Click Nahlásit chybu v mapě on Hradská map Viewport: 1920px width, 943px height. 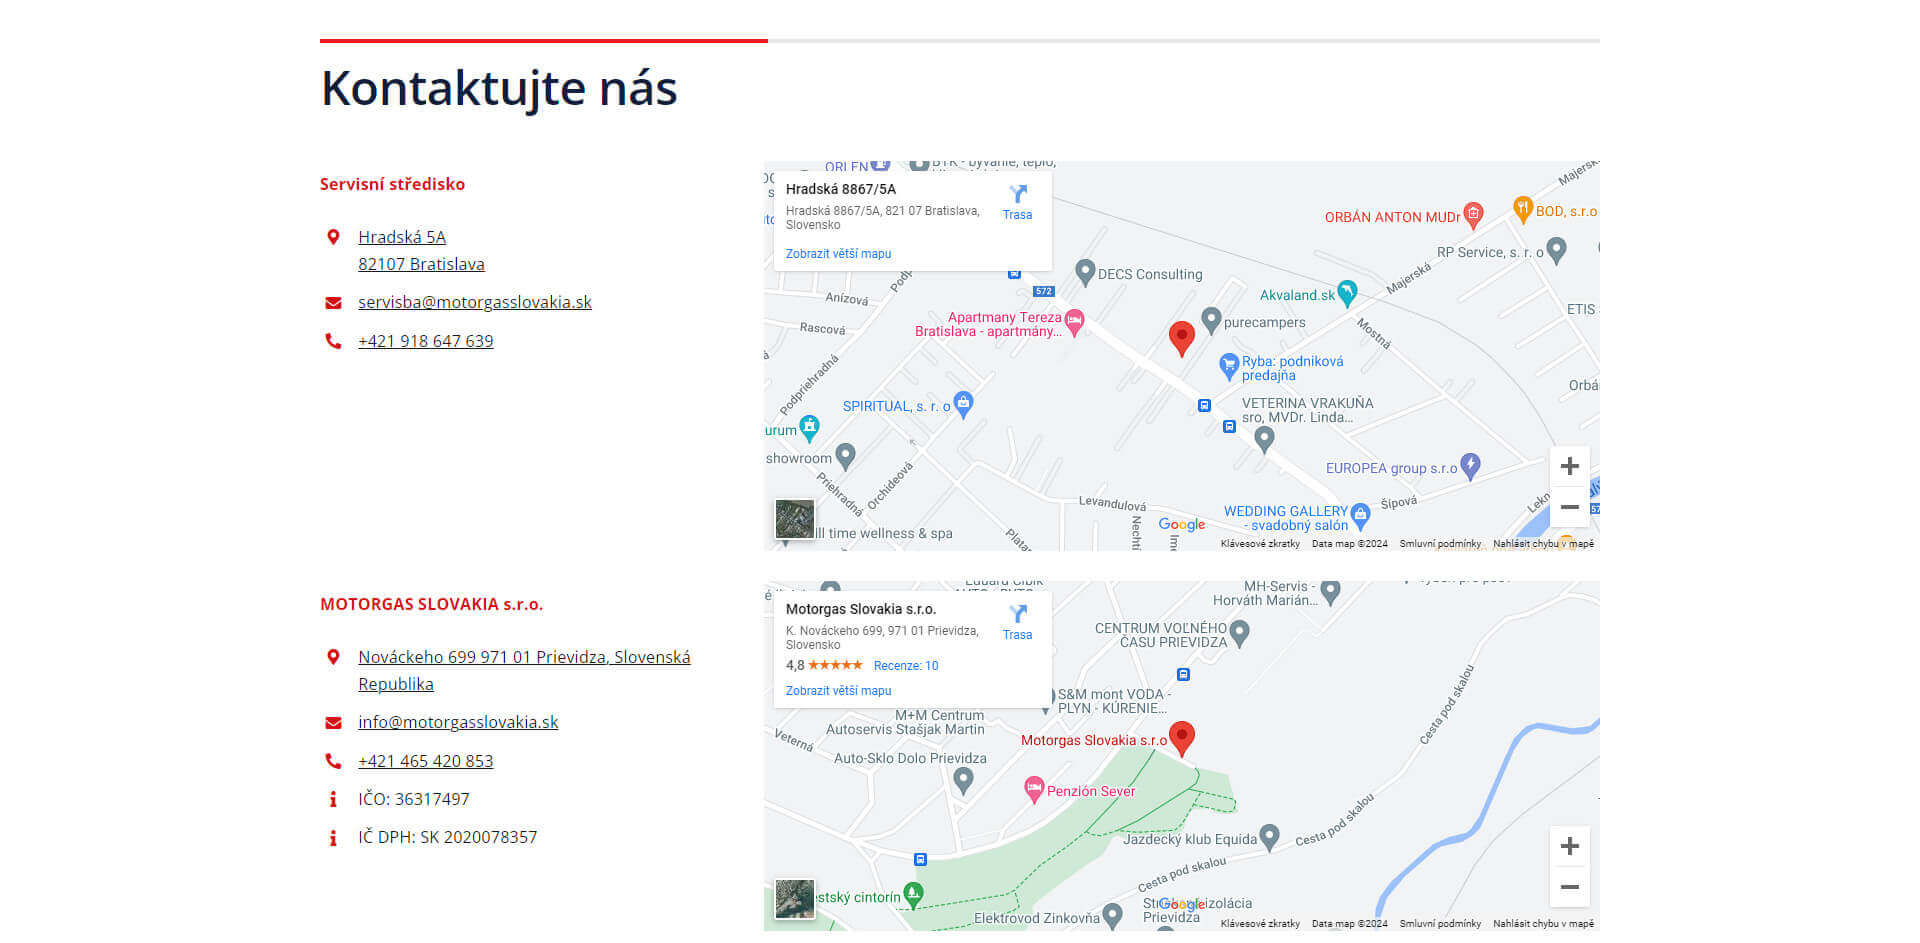tap(1543, 544)
